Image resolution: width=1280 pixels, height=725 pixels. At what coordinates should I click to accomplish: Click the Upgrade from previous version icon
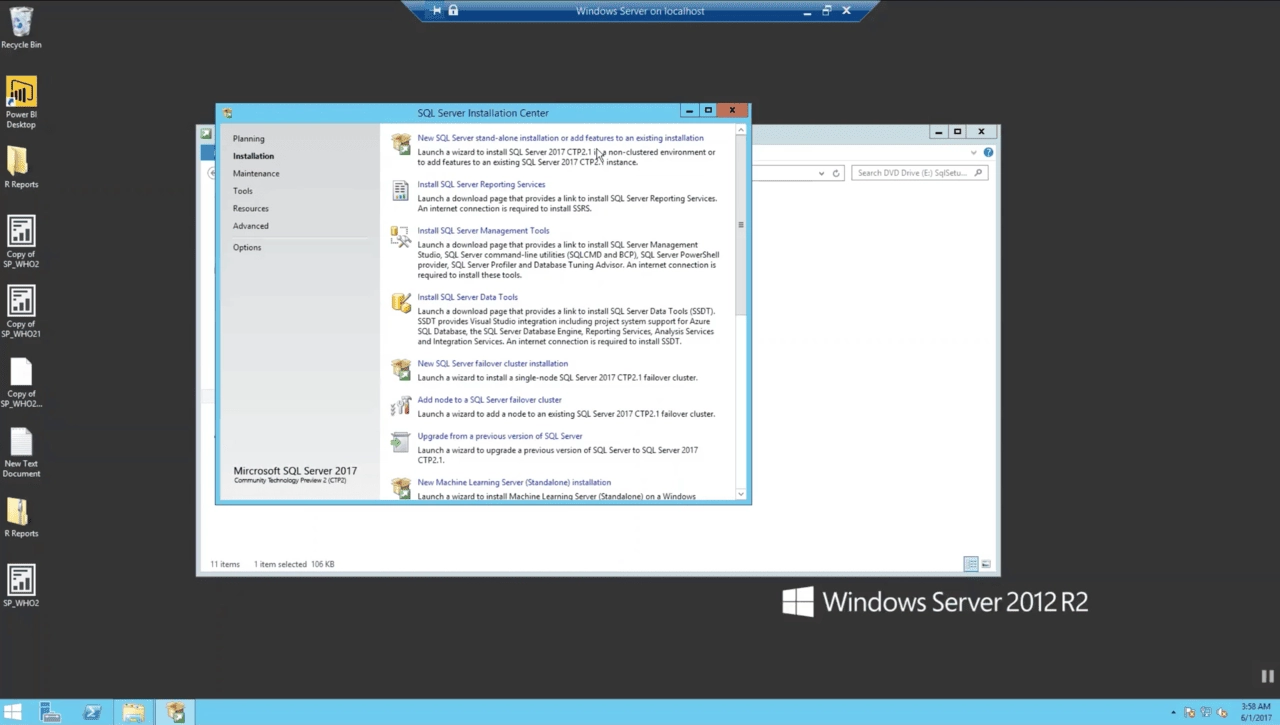(x=401, y=442)
